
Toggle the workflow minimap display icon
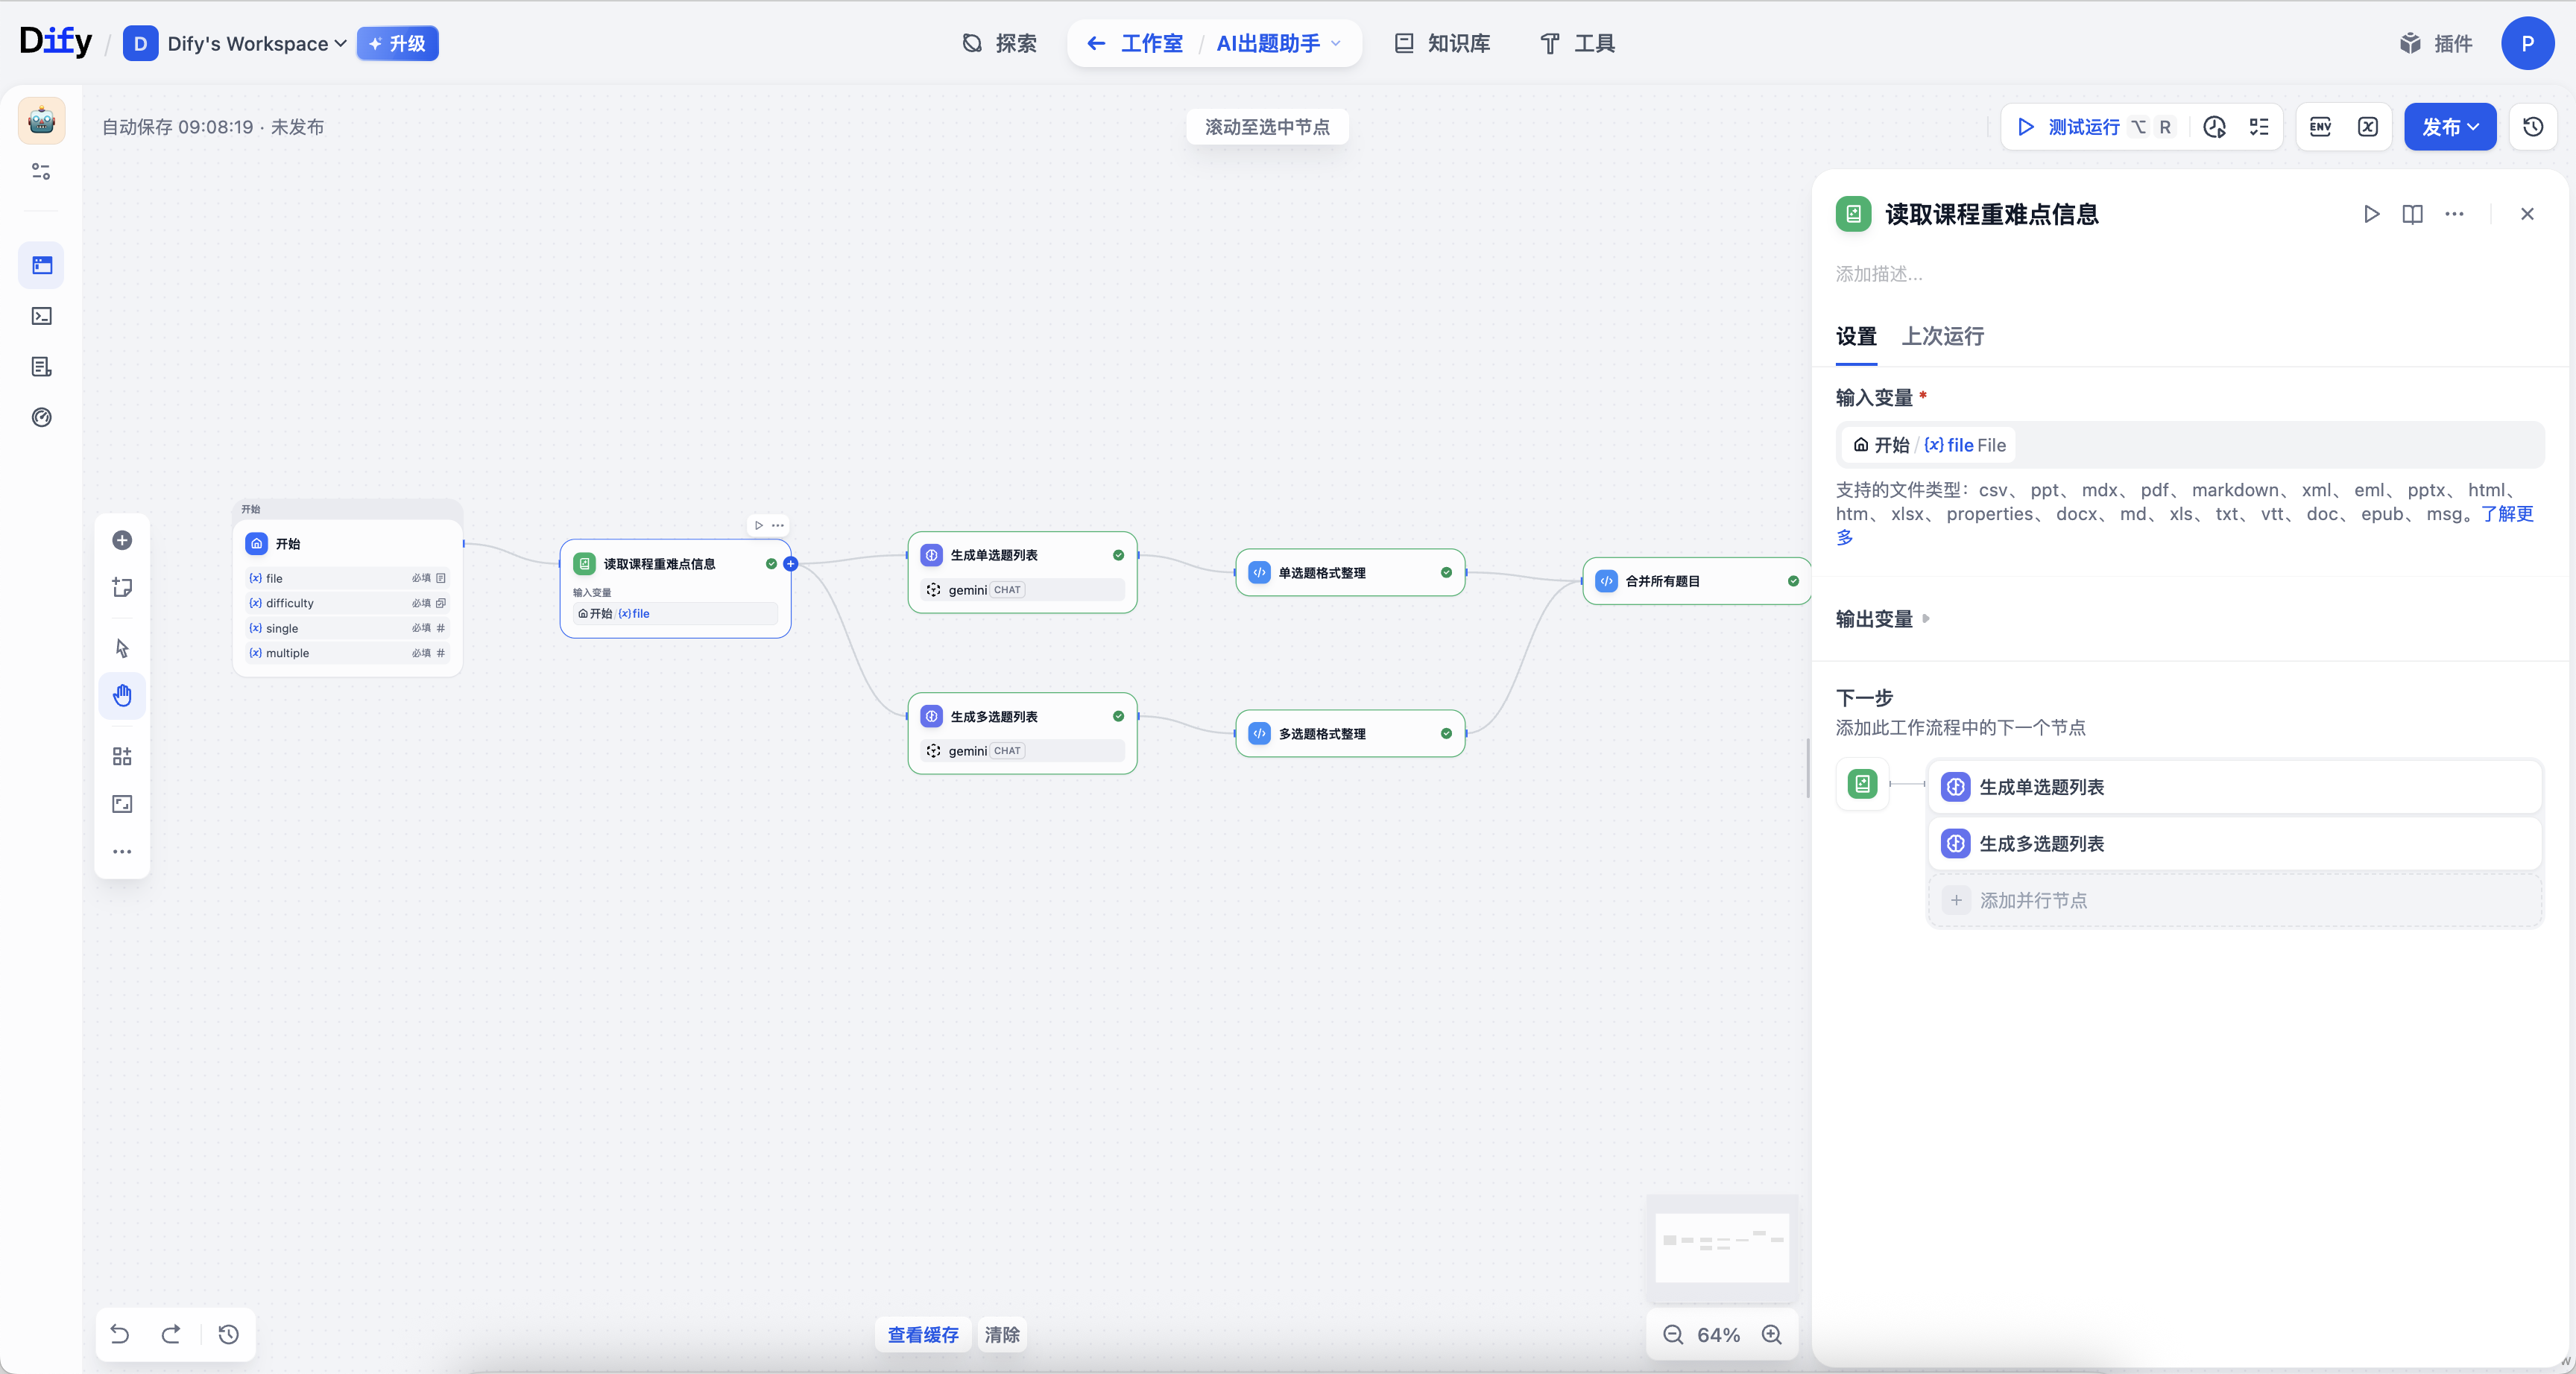click(x=122, y=804)
